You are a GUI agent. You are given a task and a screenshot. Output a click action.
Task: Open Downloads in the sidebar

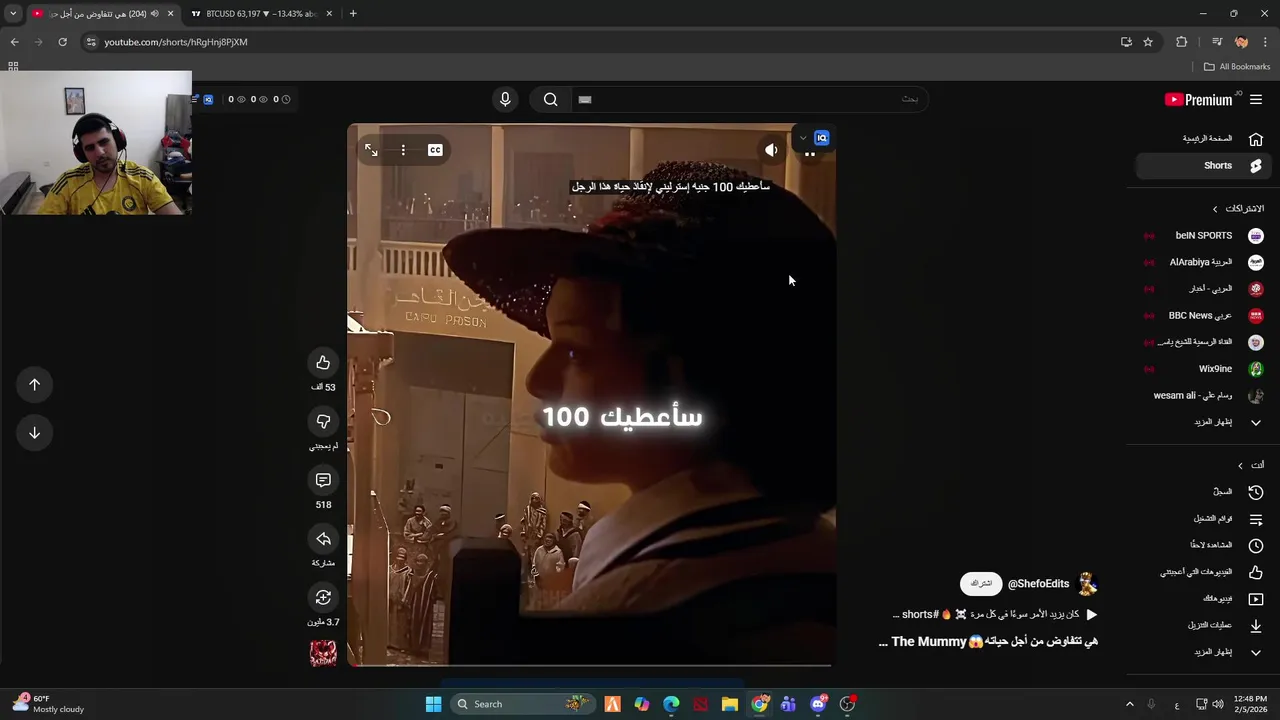(x=1202, y=625)
